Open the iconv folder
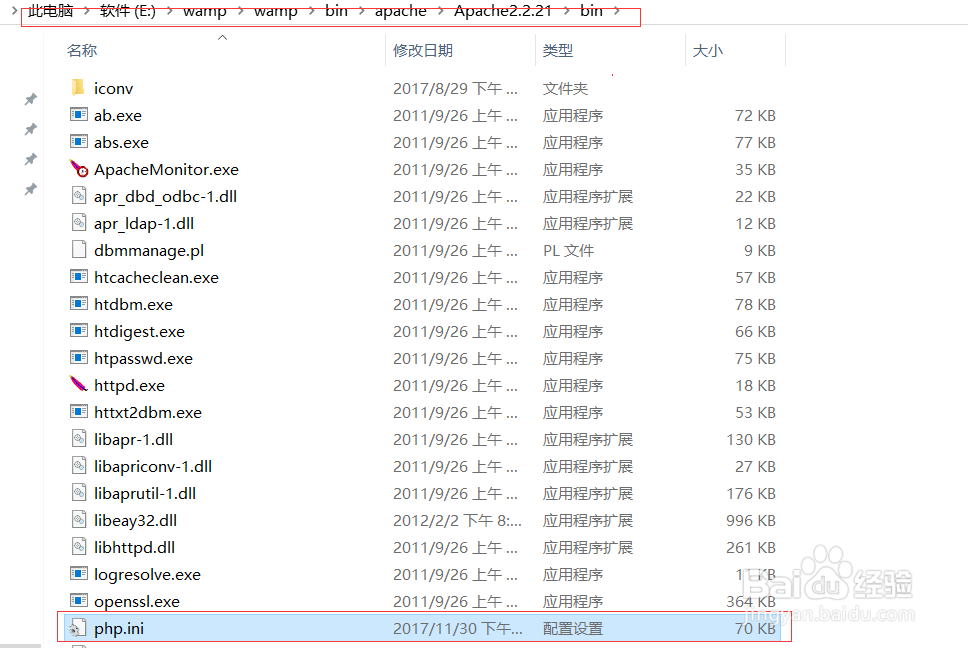 pos(113,88)
